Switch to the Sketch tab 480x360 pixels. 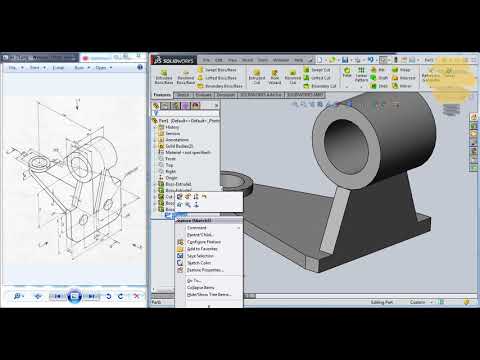[183, 95]
